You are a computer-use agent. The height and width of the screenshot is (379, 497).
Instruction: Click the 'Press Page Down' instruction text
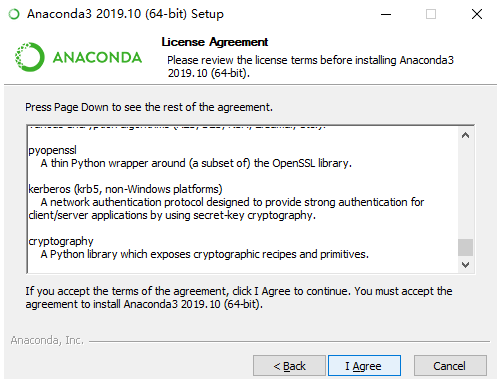click(x=149, y=107)
